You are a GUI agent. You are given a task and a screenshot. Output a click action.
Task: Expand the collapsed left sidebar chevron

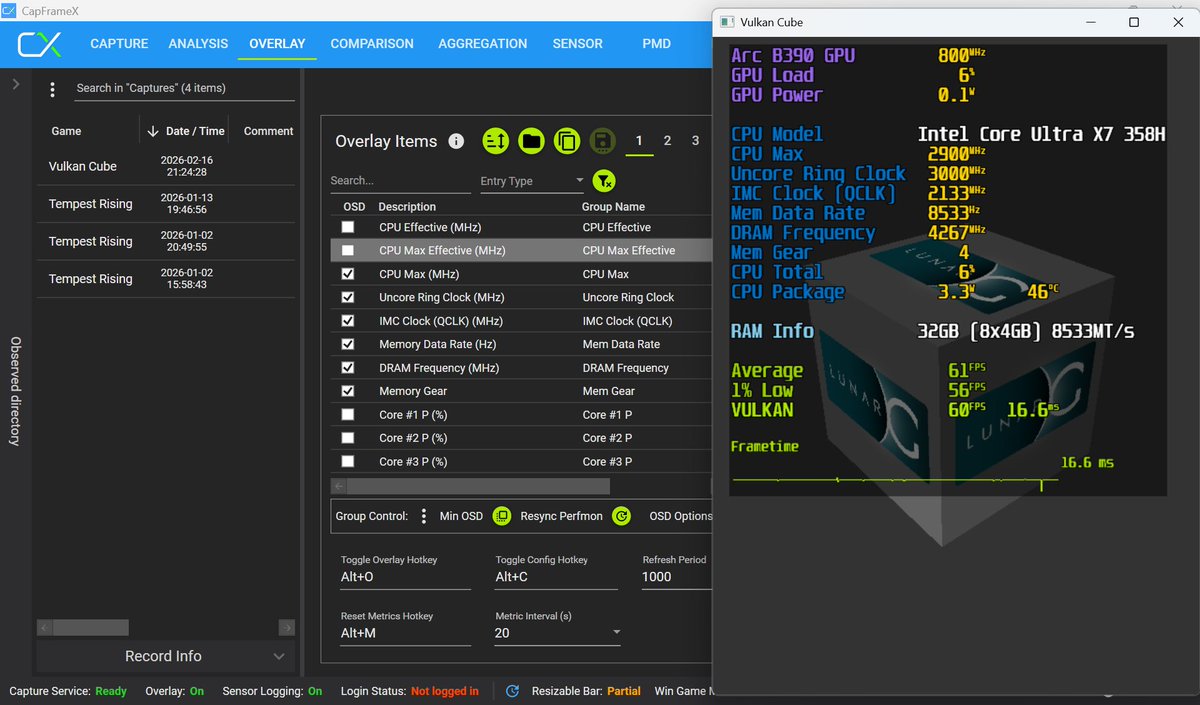[x=16, y=85]
